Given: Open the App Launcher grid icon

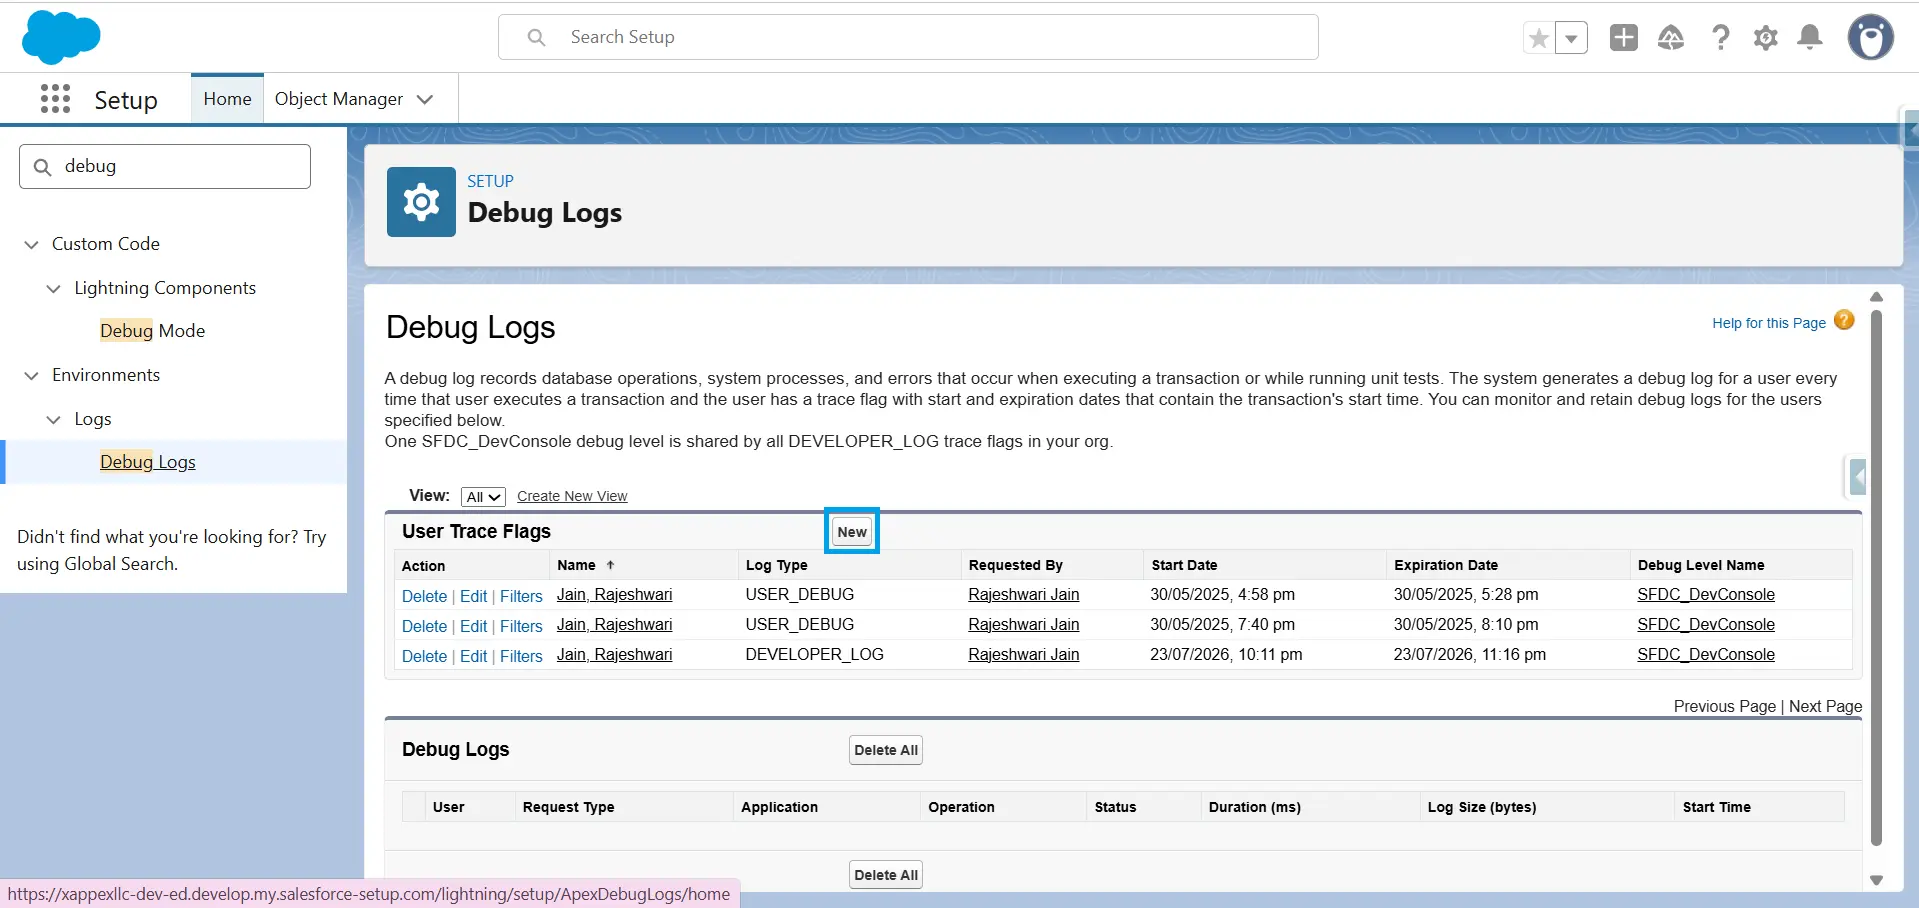Looking at the screenshot, I should click(x=55, y=99).
